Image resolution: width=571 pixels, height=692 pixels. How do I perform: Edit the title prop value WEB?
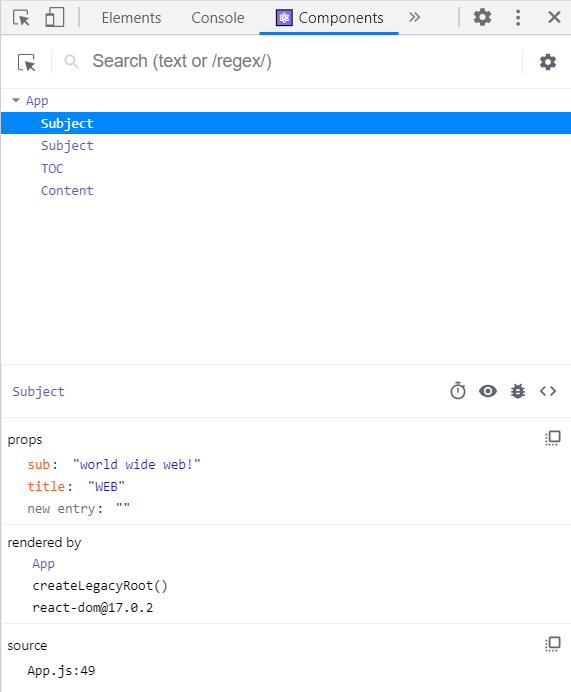106,486
